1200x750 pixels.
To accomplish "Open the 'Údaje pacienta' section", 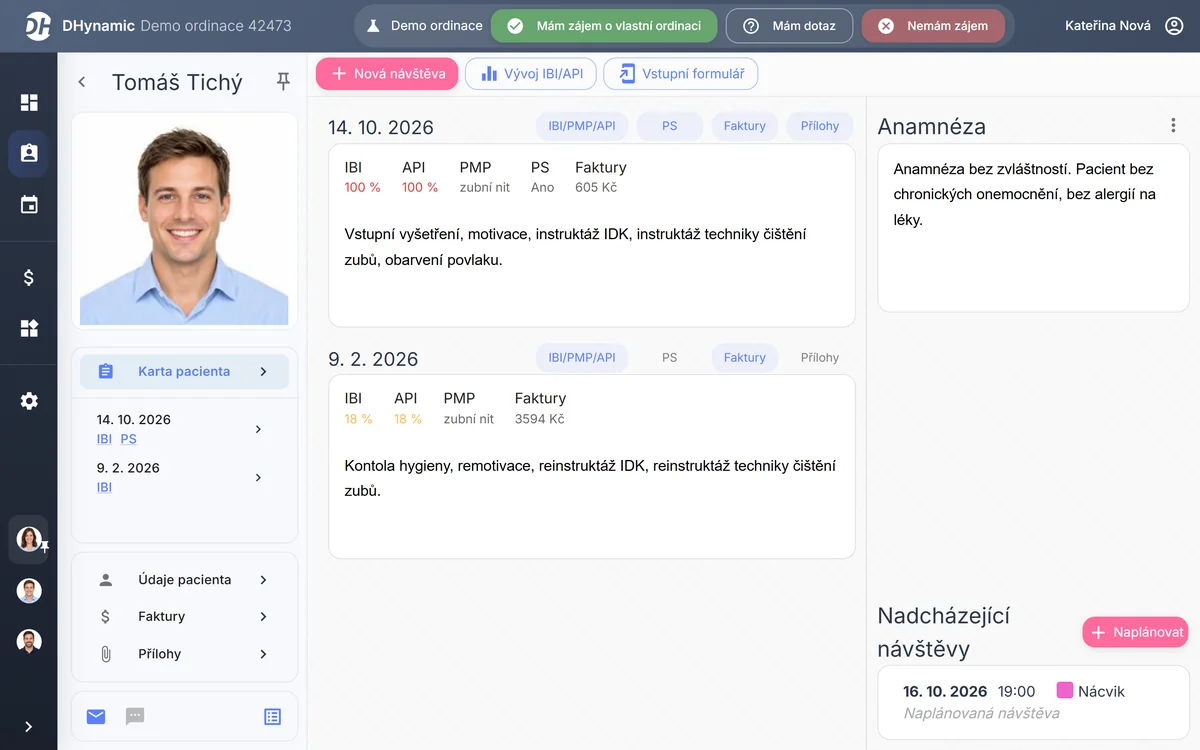I will point(184,580).
